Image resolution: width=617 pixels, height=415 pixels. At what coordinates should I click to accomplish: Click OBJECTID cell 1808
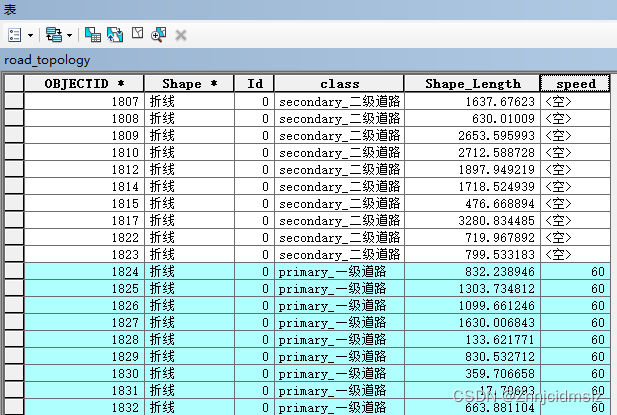tap(84, 118)
